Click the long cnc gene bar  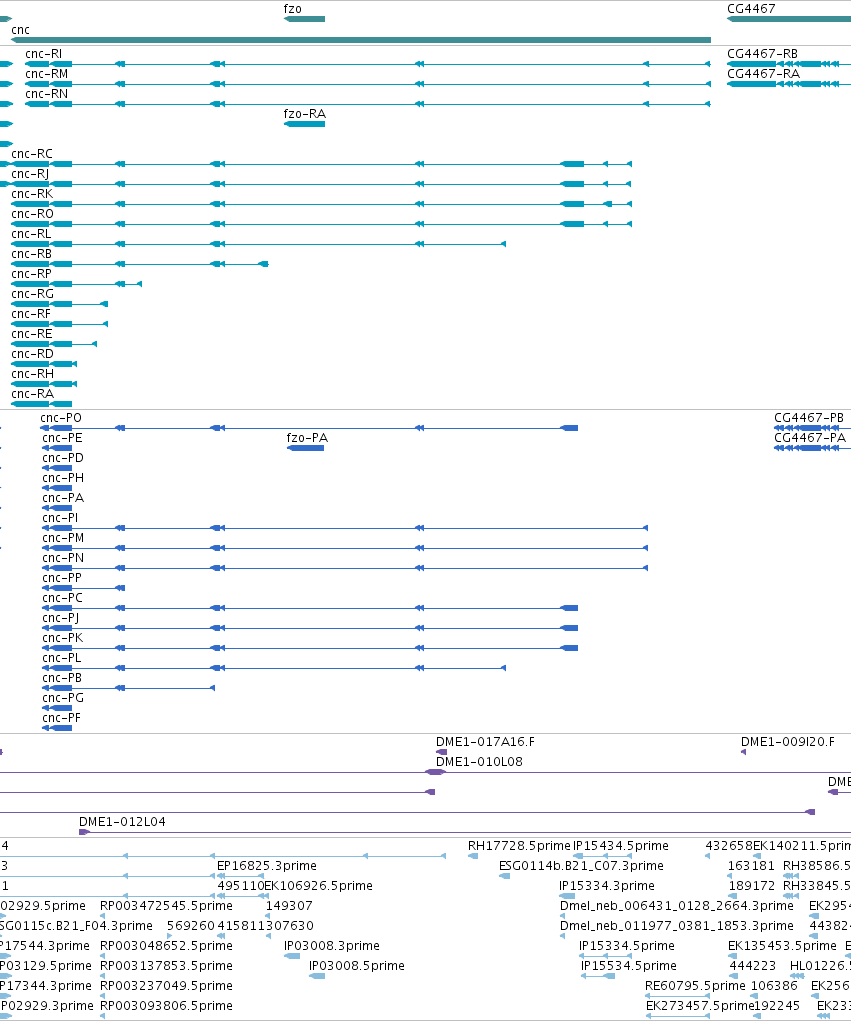pos(361,40)
